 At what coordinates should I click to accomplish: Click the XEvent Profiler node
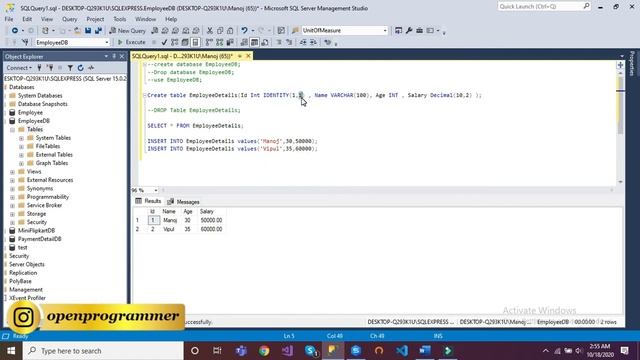(27, 298)
